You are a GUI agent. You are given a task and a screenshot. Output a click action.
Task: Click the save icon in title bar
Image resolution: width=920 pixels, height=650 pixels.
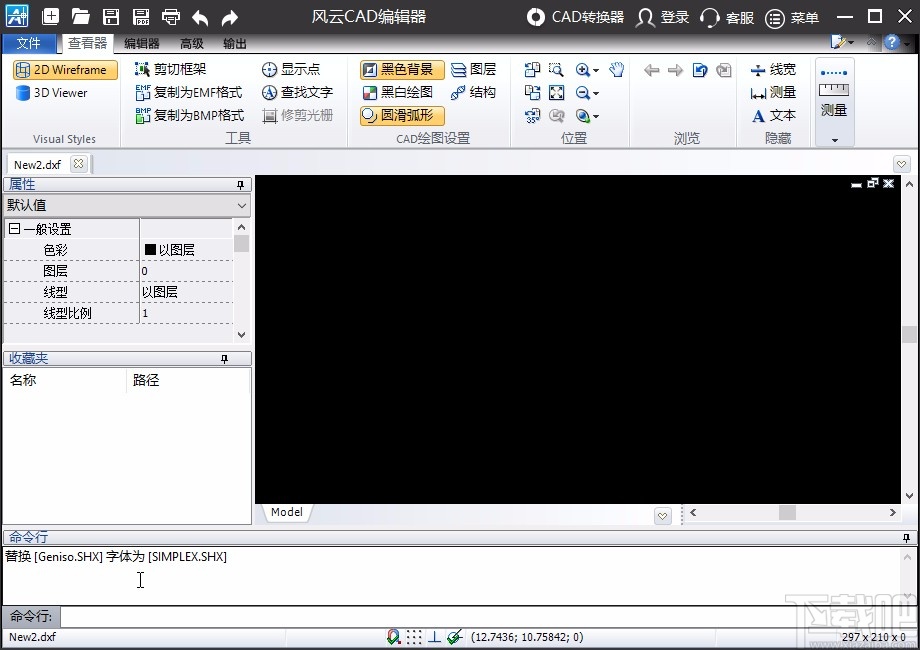coord(112,17)
